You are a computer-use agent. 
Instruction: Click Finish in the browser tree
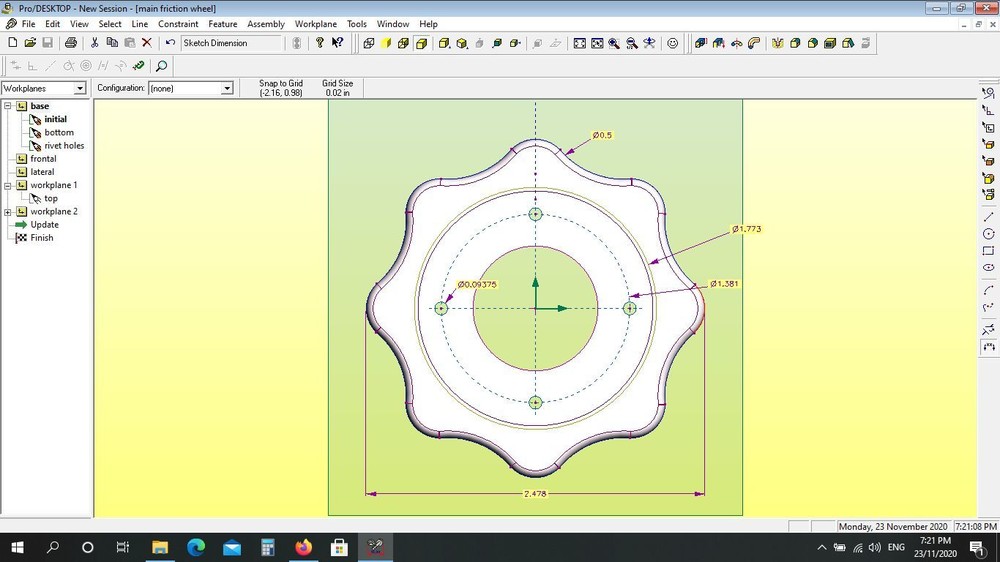pyautogui.click(x=41, y=238)
